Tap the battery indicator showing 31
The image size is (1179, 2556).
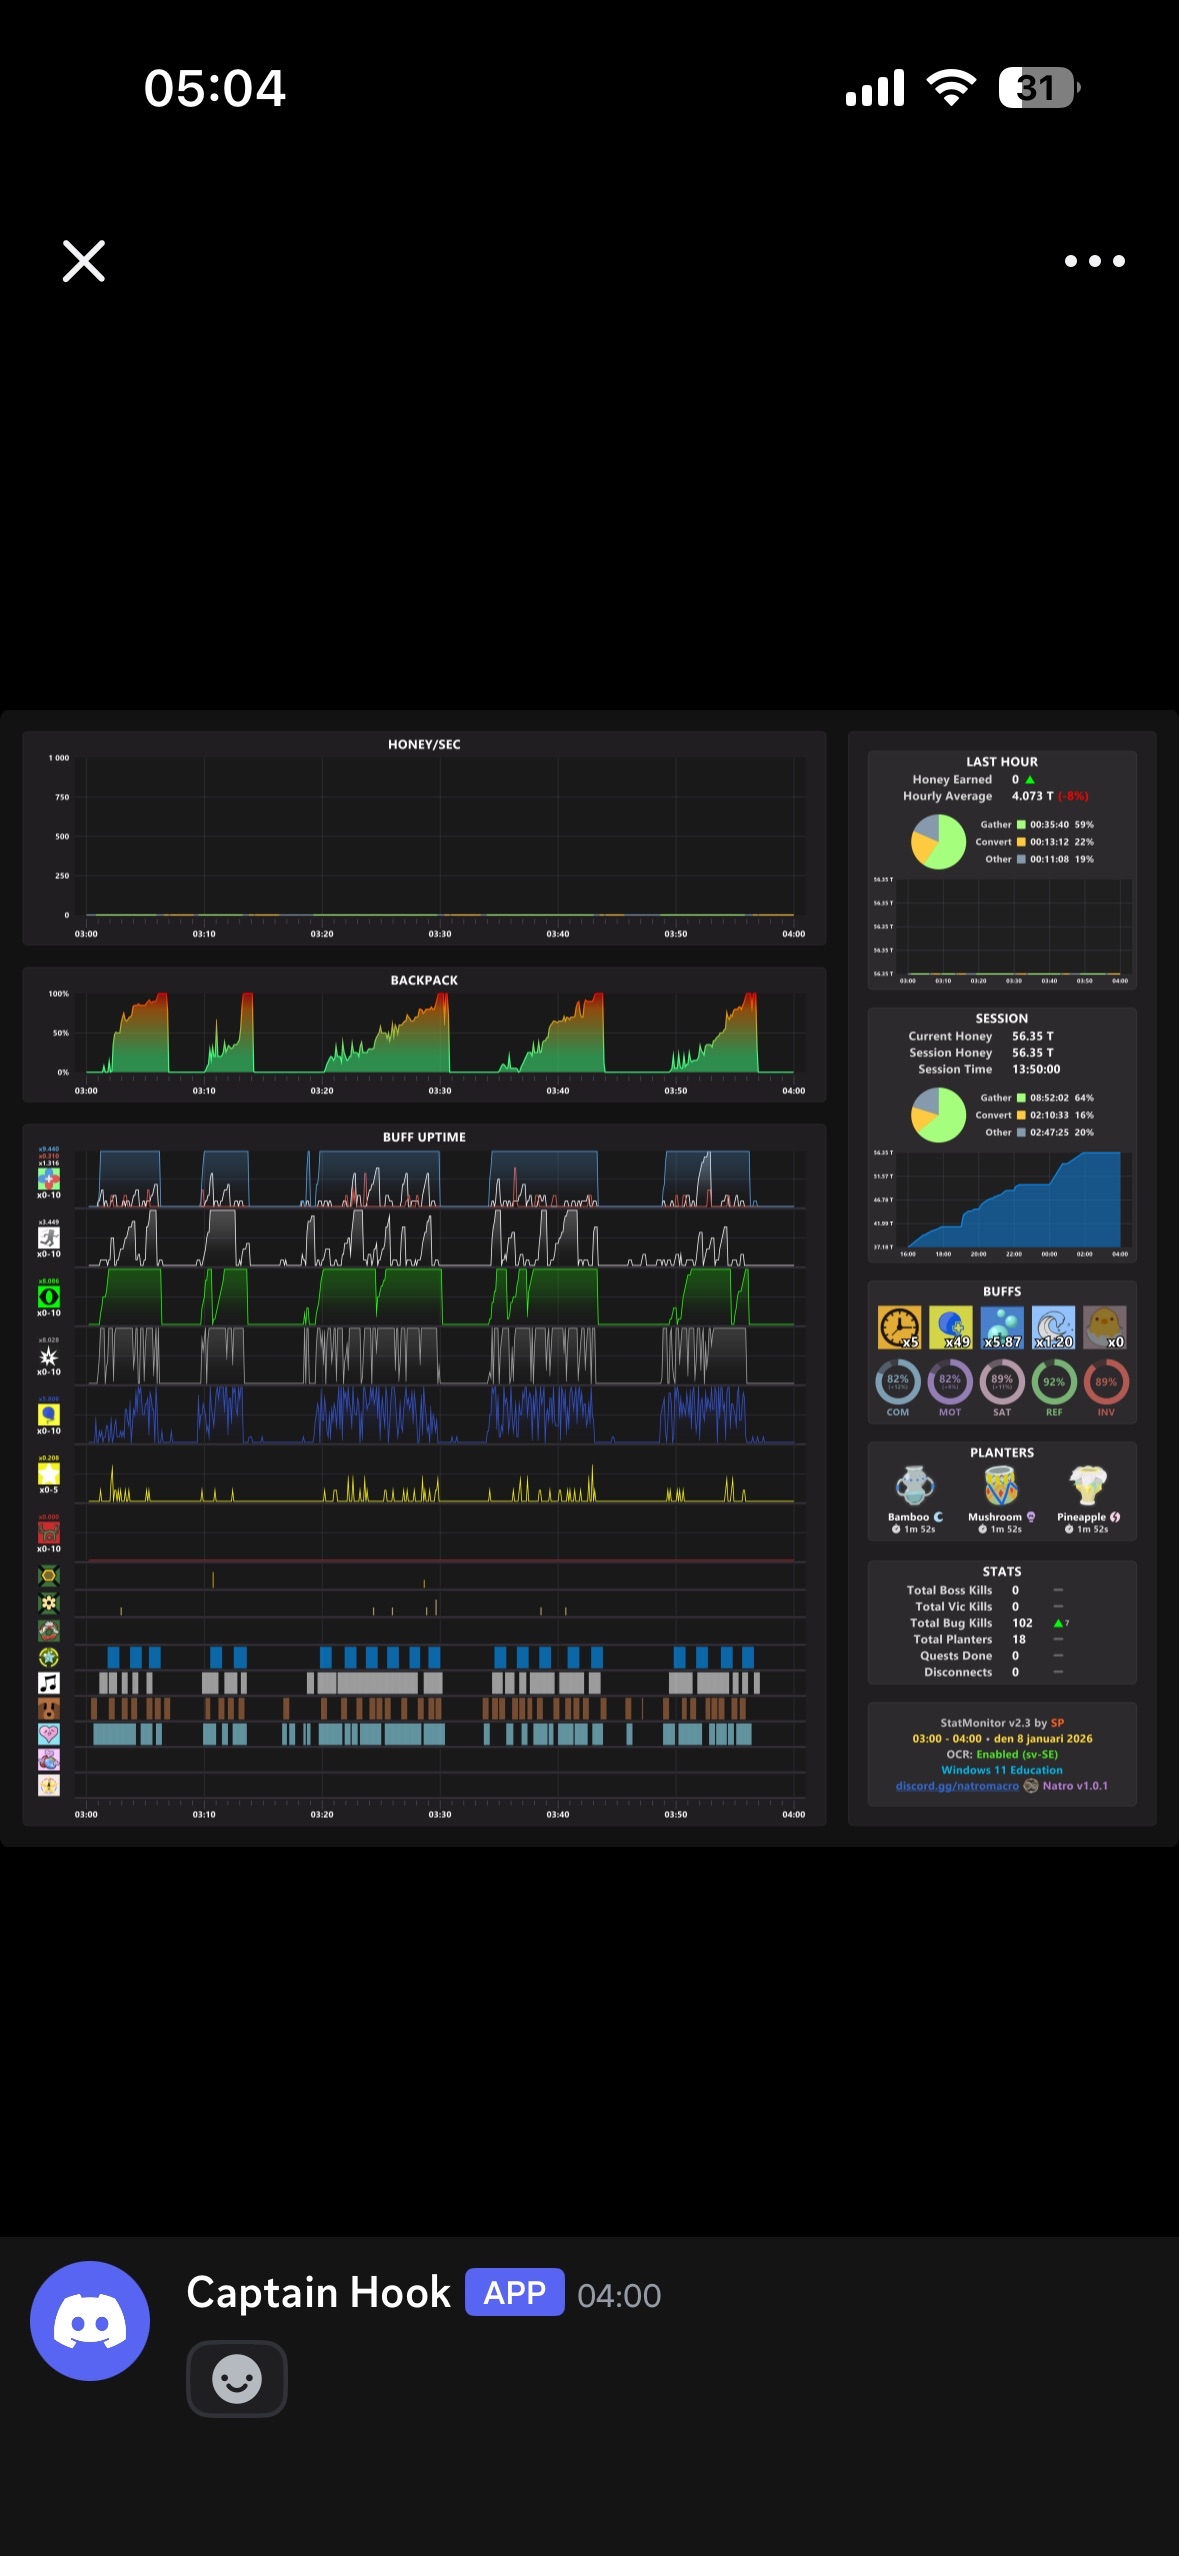point(1039,88)
